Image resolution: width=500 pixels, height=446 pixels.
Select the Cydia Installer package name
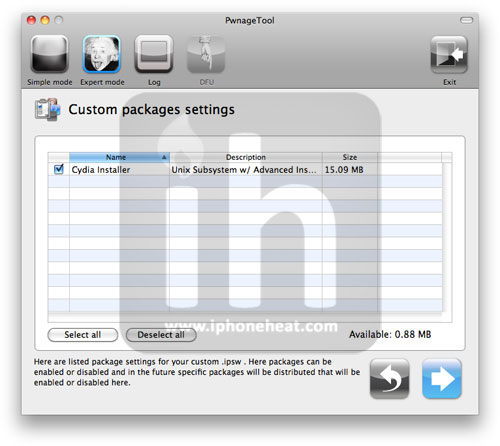click(x=101, y=170)
